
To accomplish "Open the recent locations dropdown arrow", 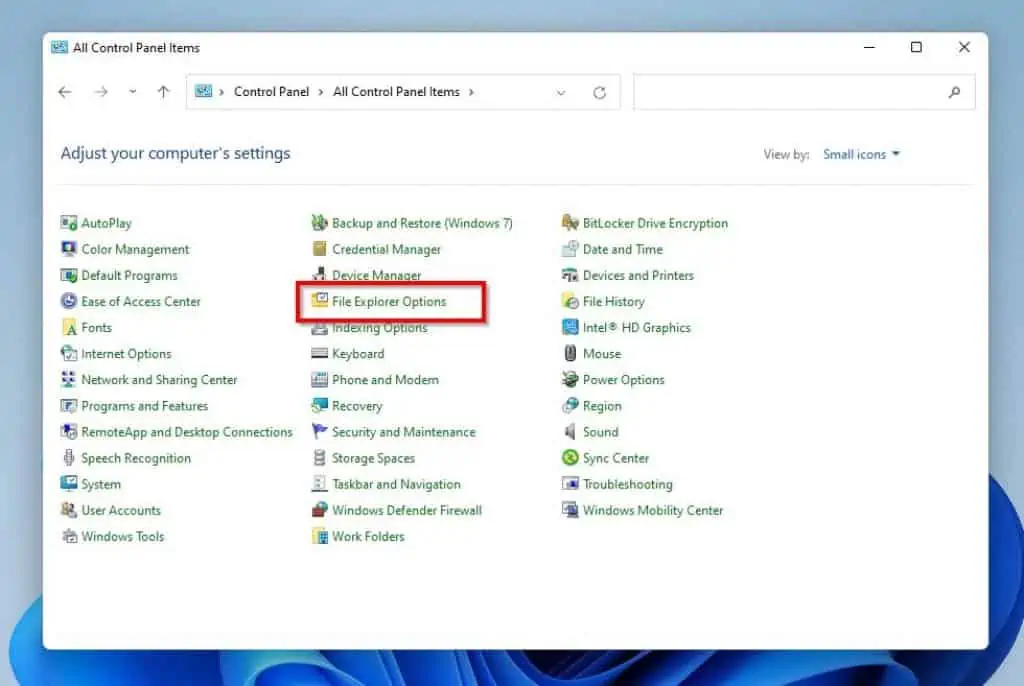I will [133, 92].
